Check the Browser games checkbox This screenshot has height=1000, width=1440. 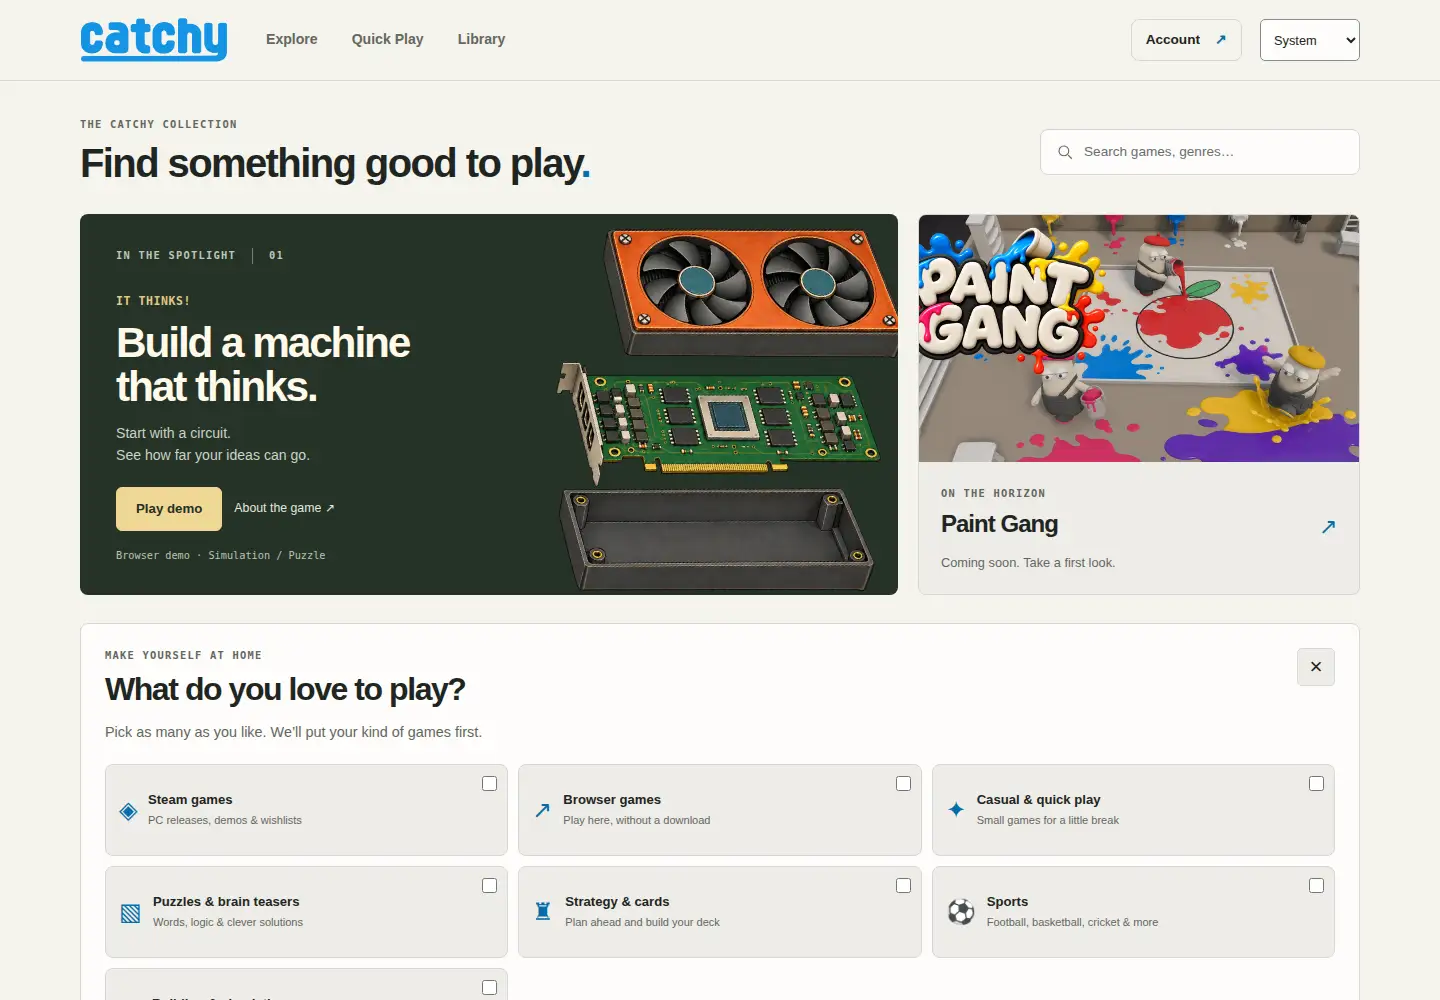(x=903, y=784)
